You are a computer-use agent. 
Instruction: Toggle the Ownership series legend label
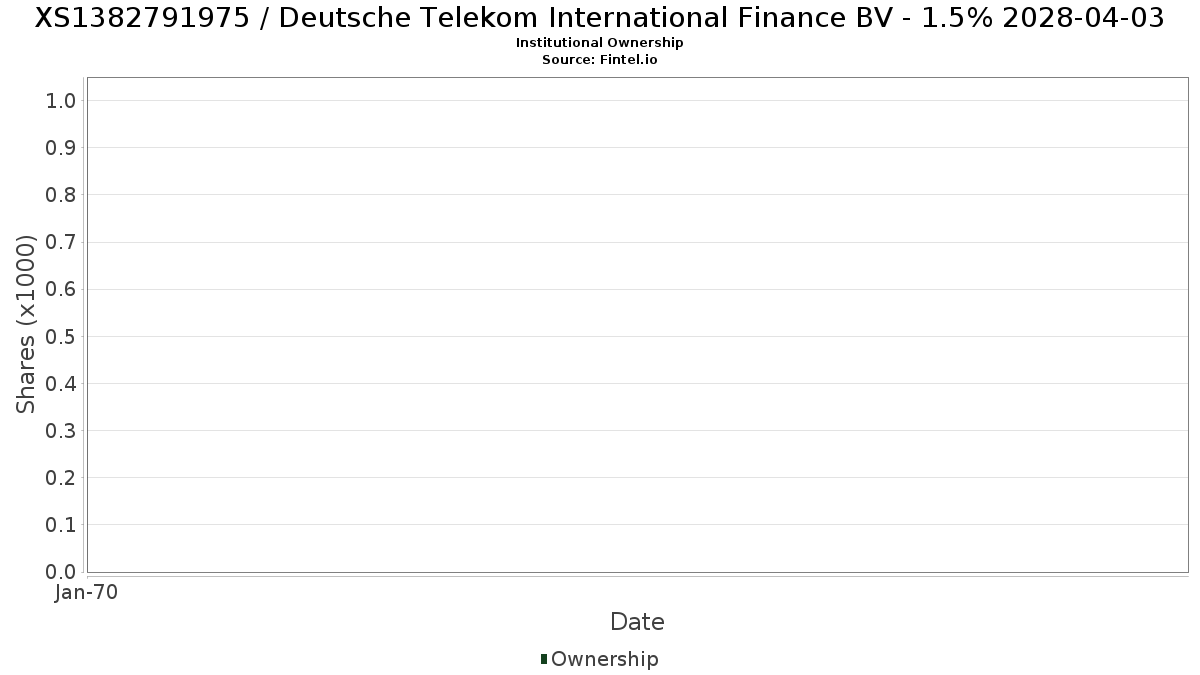click(604, 659)
